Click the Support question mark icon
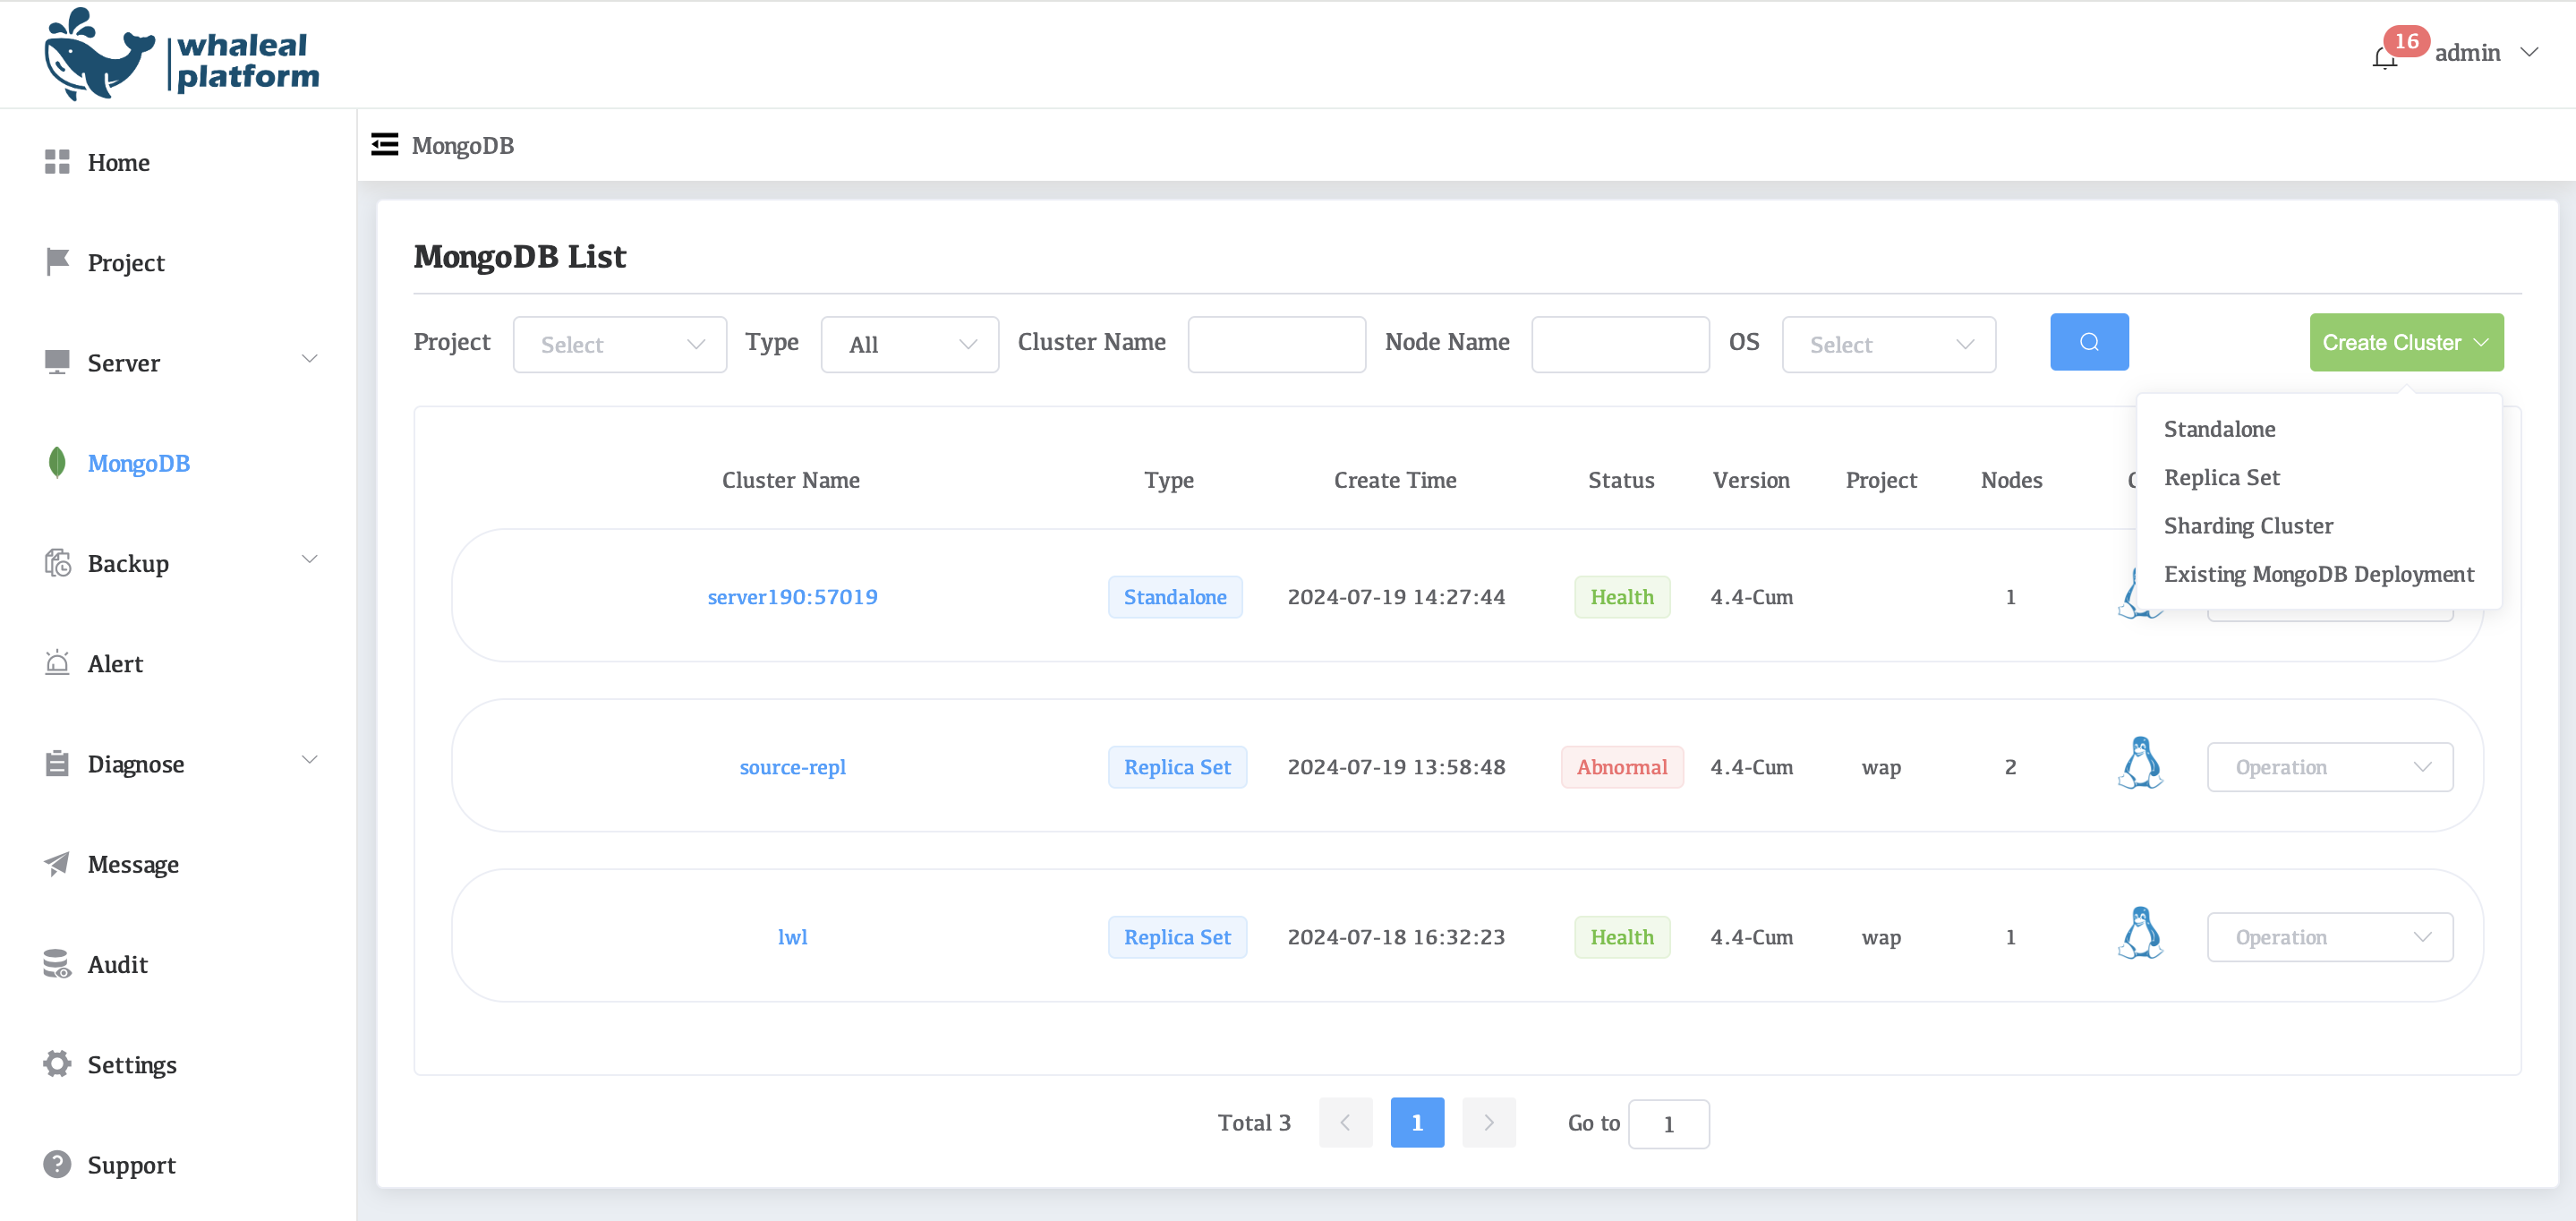 (x=57, y=1164)
